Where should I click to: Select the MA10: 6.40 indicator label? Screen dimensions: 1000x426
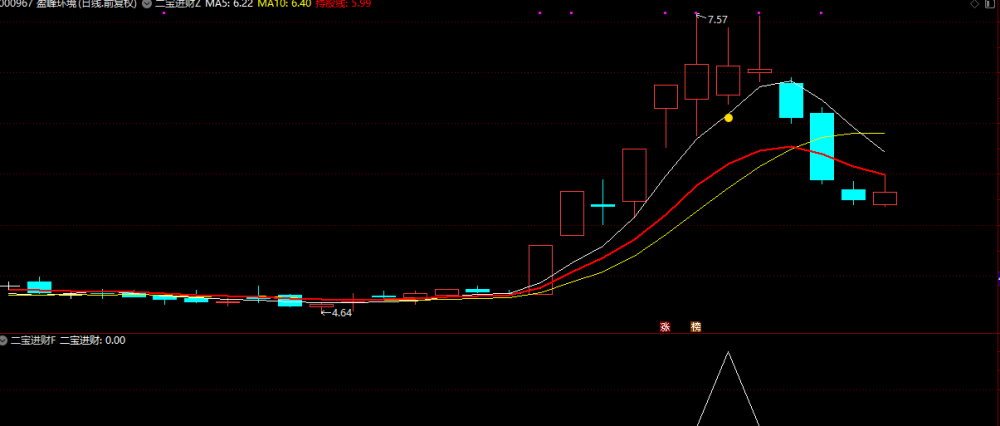tap(284, 4)
